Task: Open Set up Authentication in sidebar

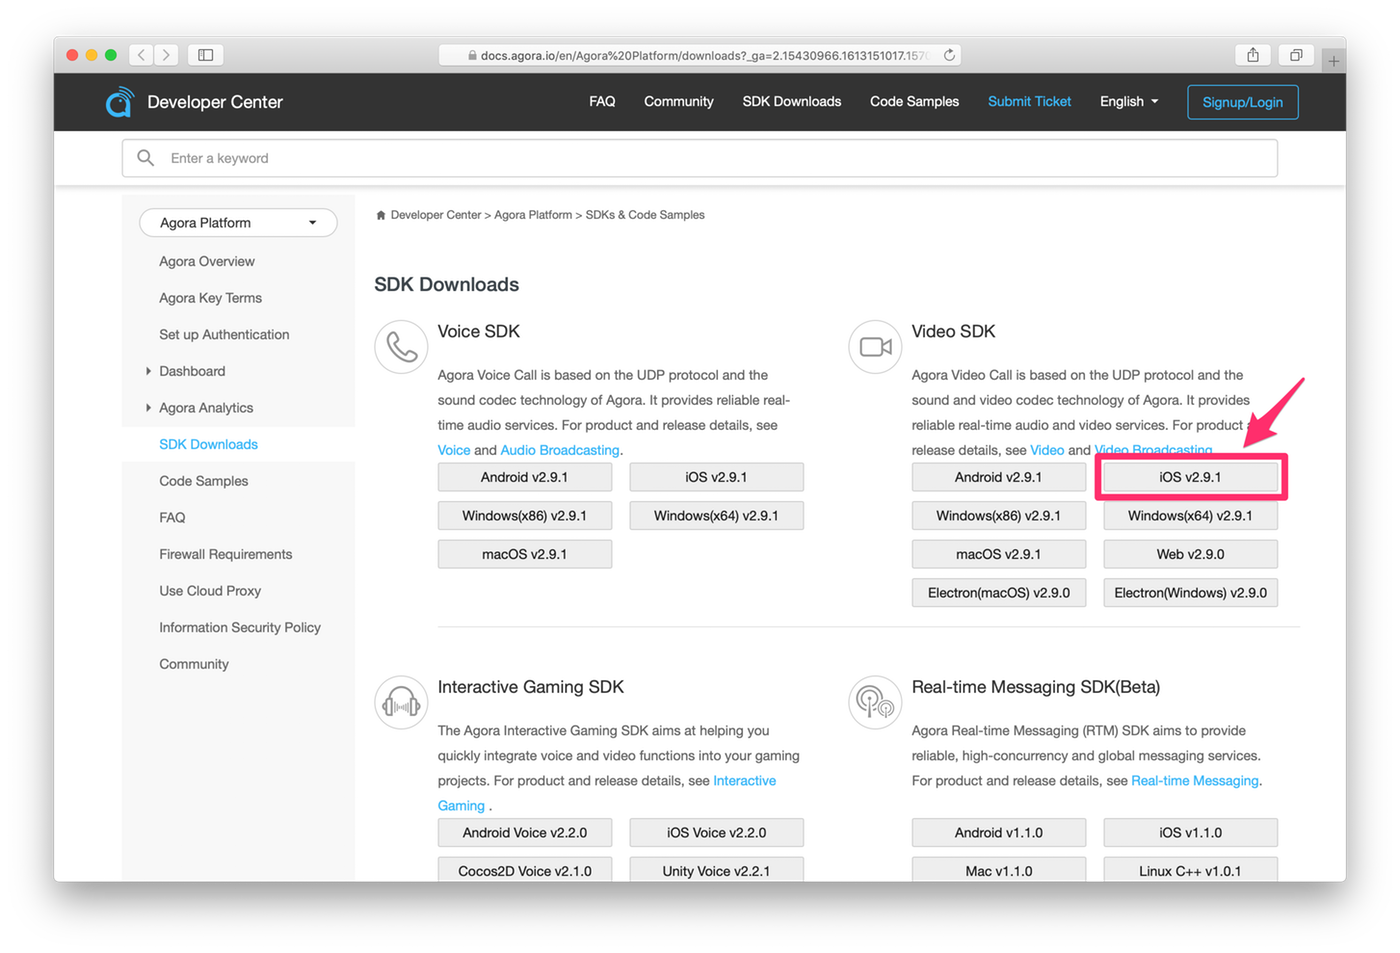Action: pos(224,335)
